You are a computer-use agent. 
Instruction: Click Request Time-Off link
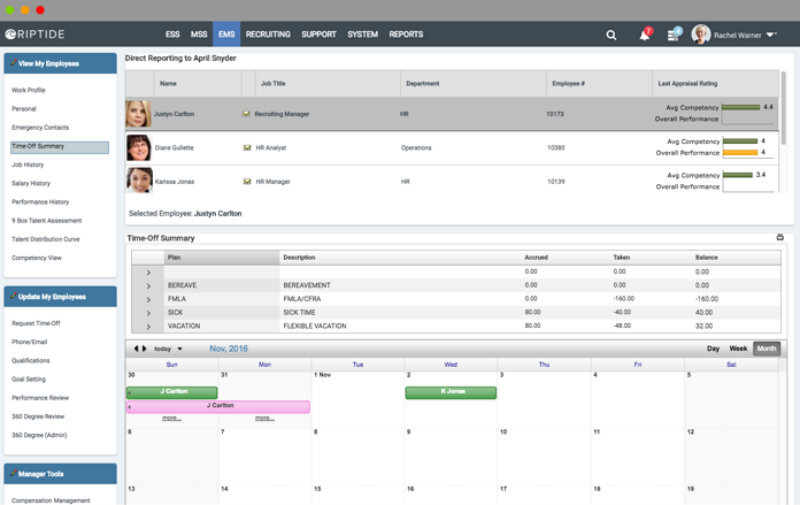pyautogui.click(x=36, y=323)
